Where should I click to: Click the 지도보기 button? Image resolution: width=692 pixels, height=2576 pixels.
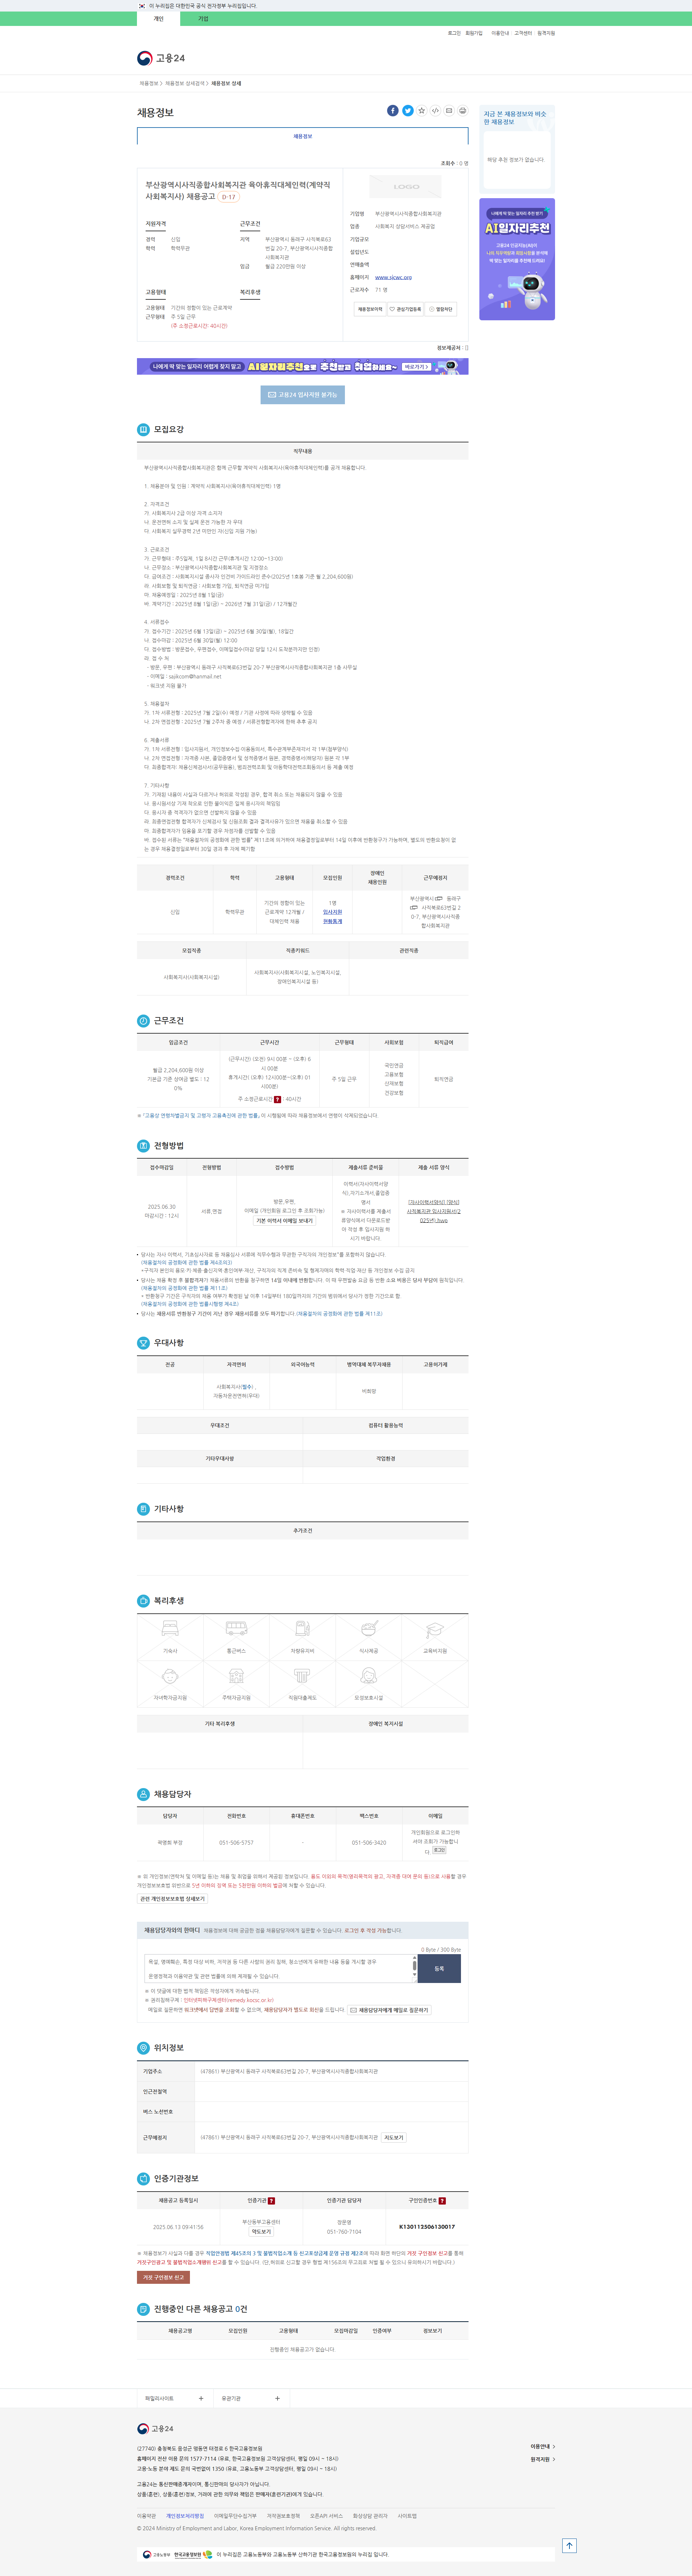(x=394, y=2138)
